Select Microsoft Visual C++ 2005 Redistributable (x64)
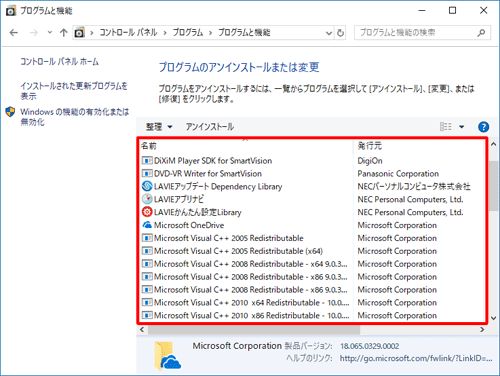Viewport: 500px width, 376px height. tap(238, 251)
